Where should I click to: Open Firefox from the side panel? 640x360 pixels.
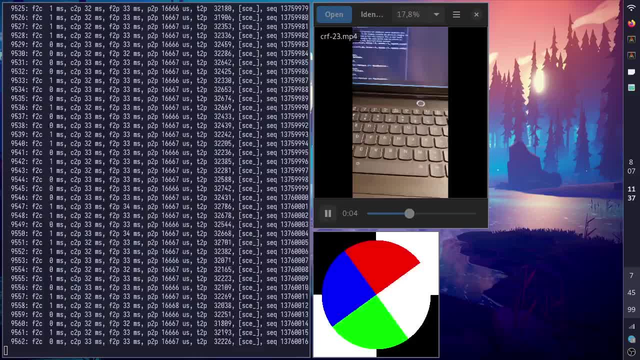631,23
